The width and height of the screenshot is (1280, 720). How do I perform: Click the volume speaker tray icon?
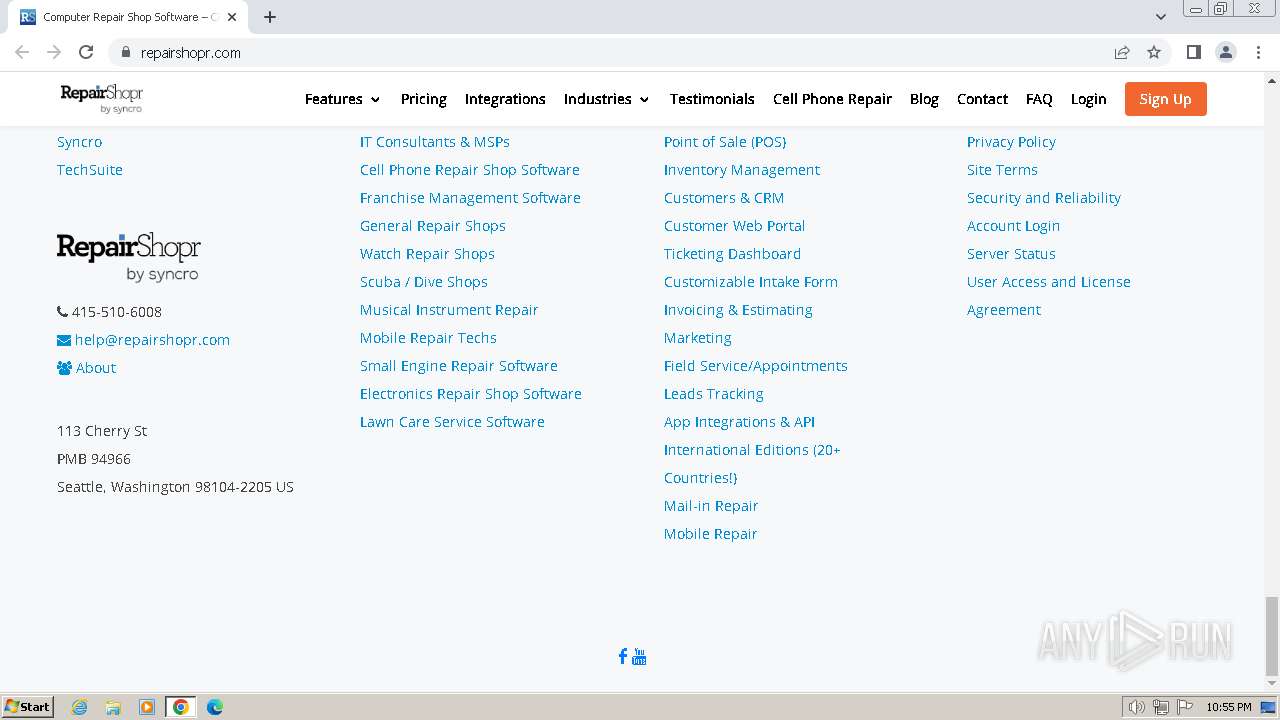click(x=1136, y=707)
